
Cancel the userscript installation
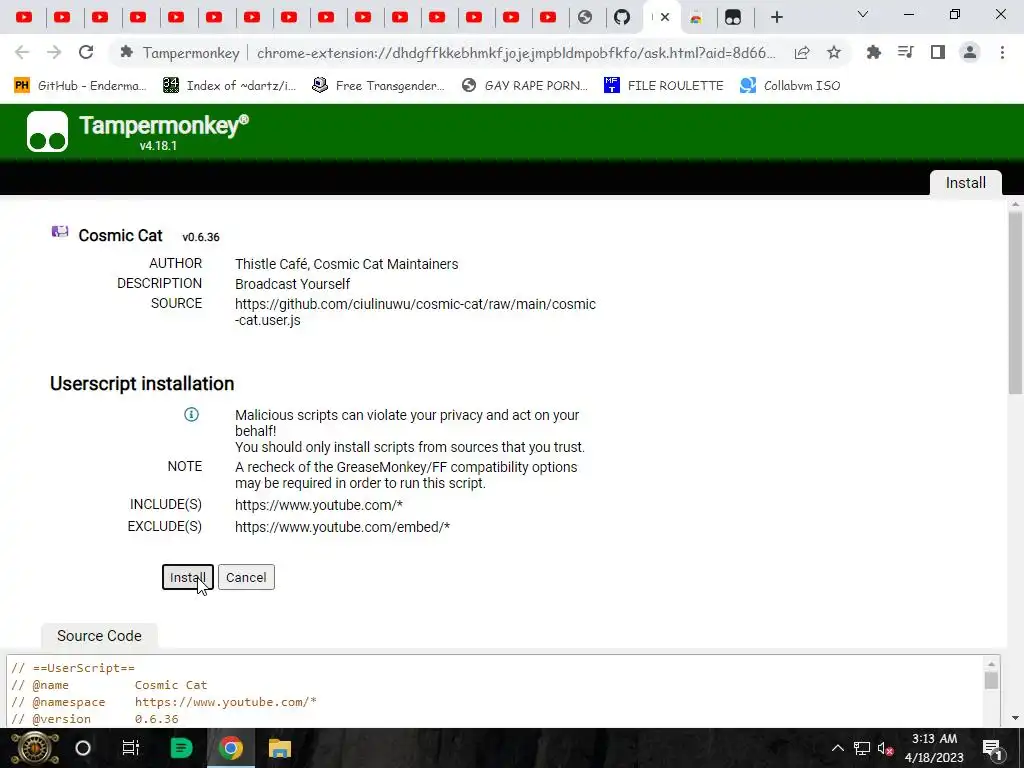246,577
